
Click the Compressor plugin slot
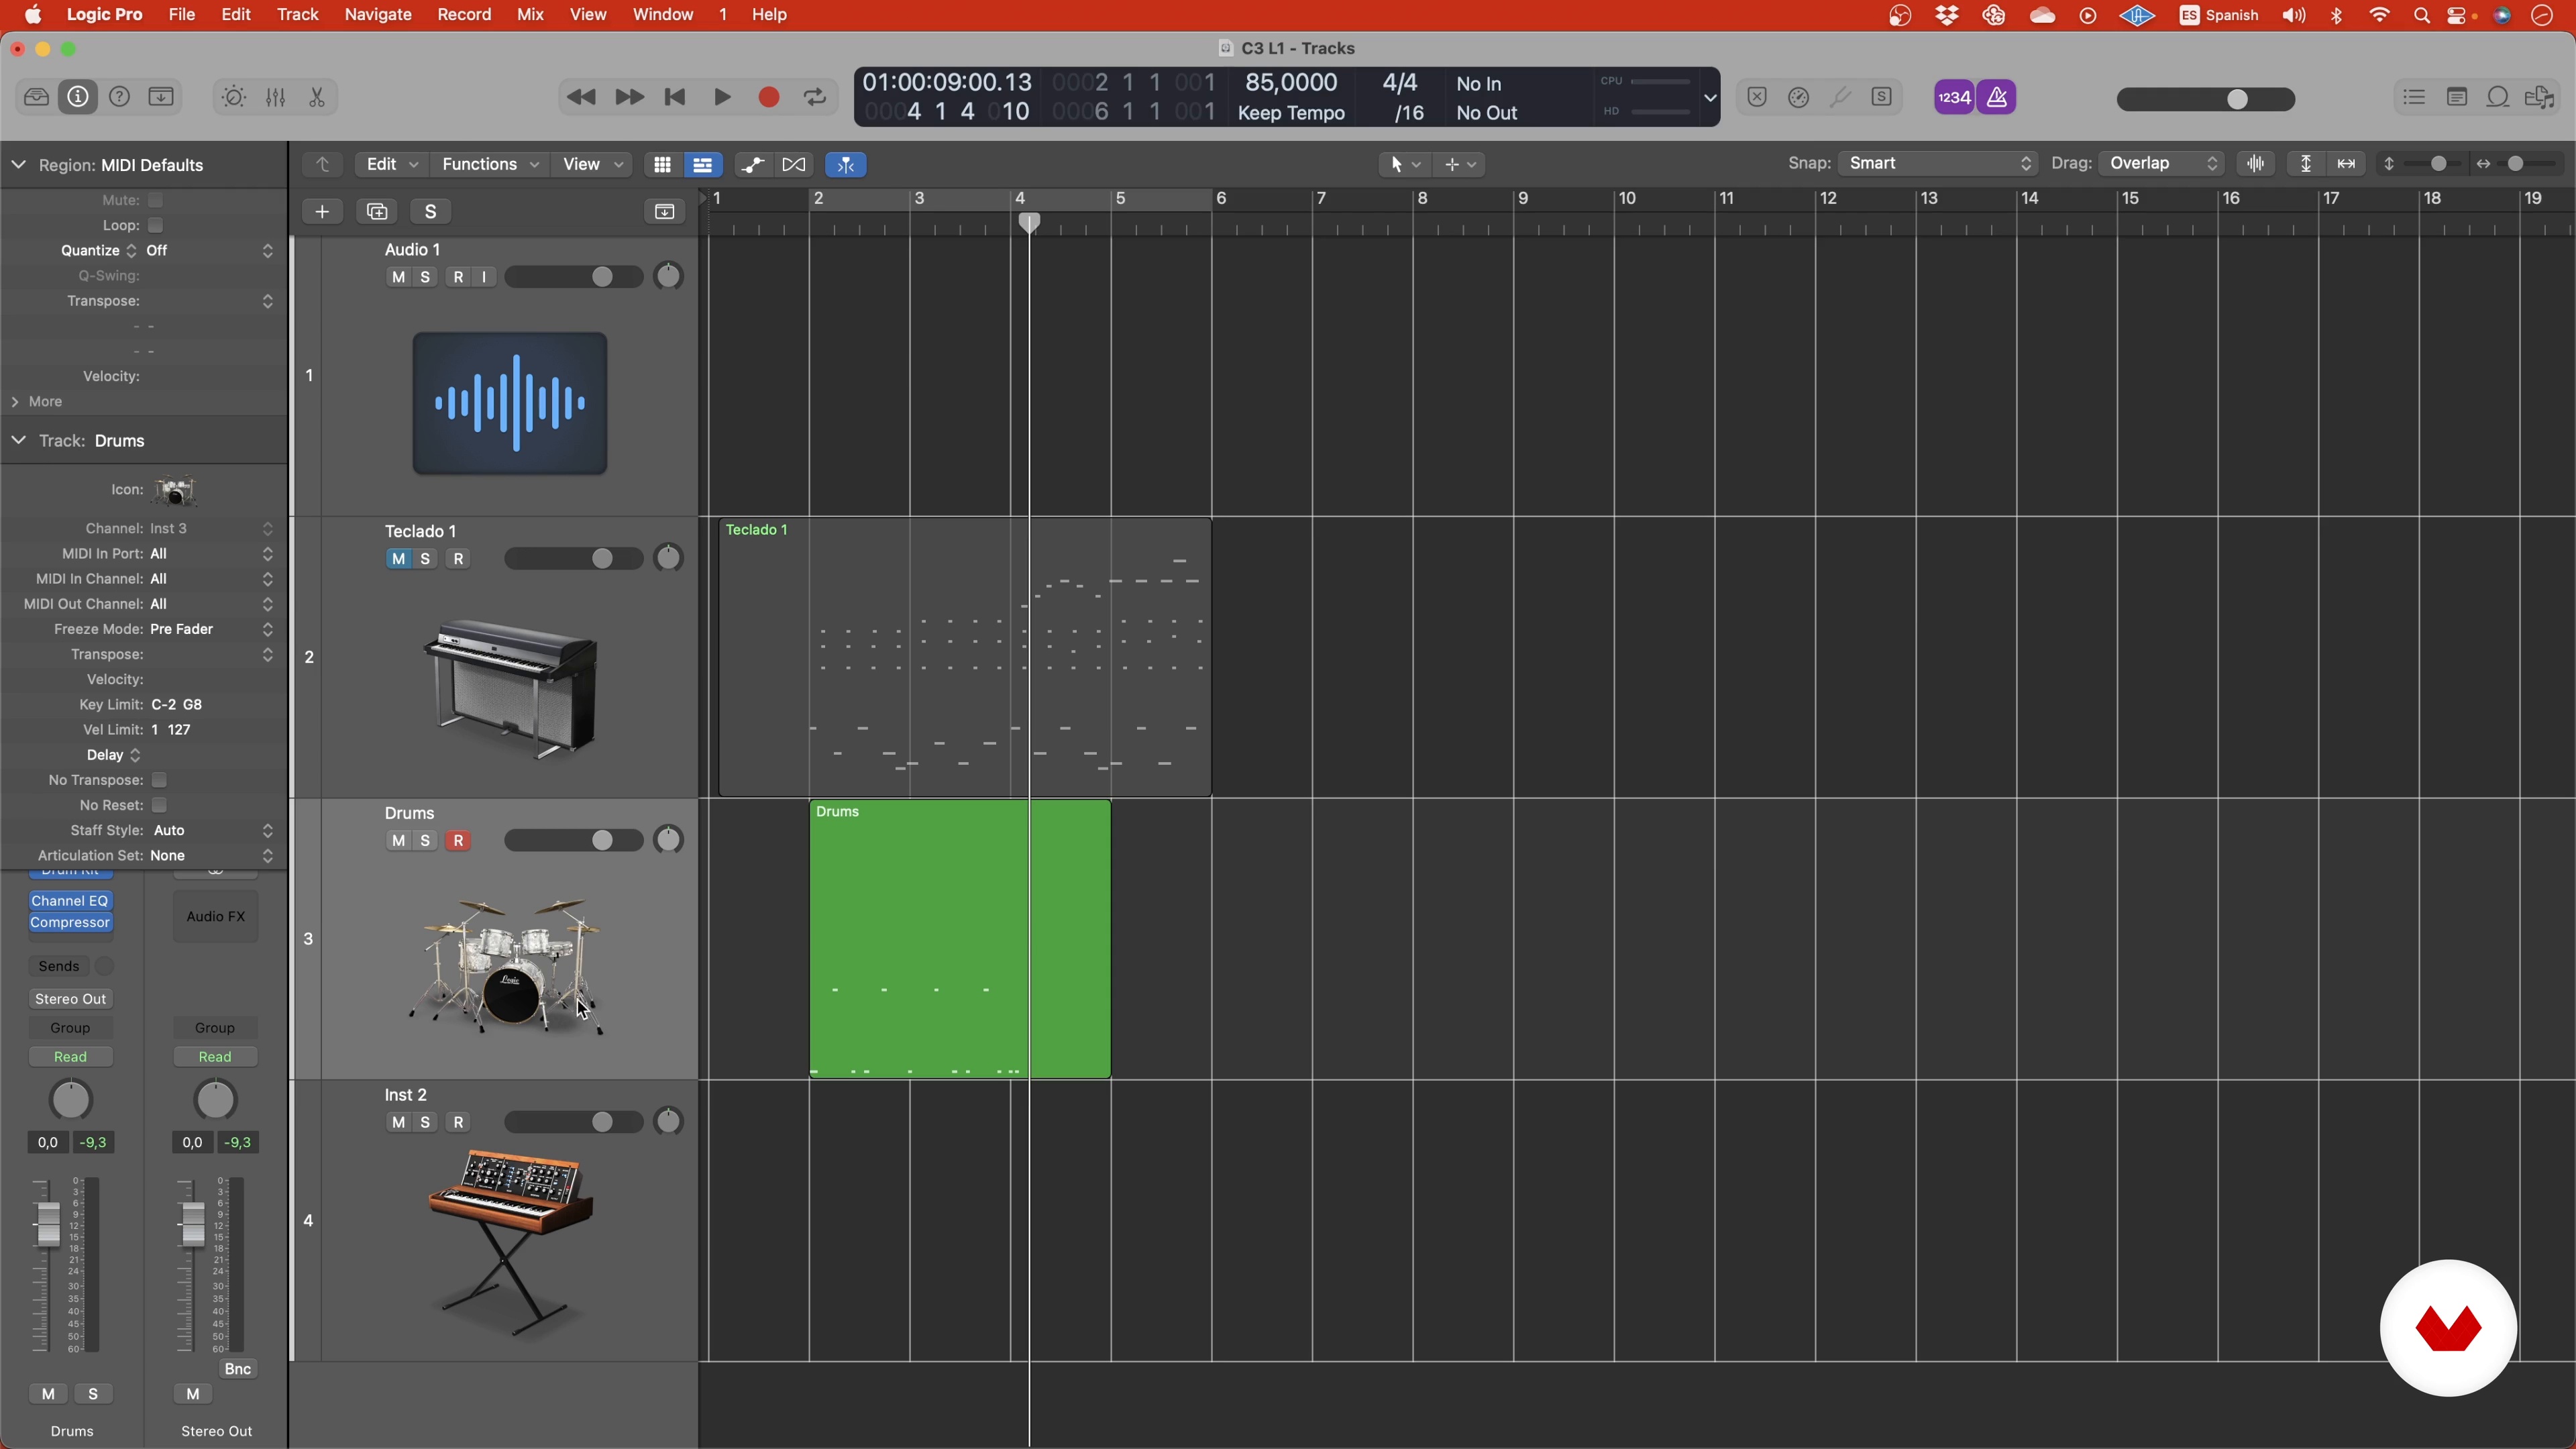70,923
